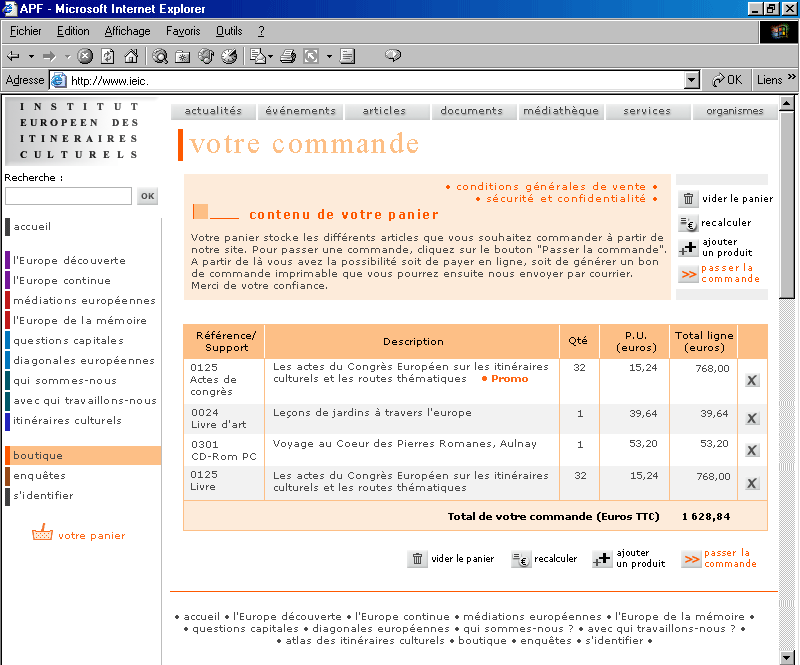The height and width of the screenshot is (665, 800).
Task: Click the trash icon beside top vider le panier
Action: [x=688, y=199]
